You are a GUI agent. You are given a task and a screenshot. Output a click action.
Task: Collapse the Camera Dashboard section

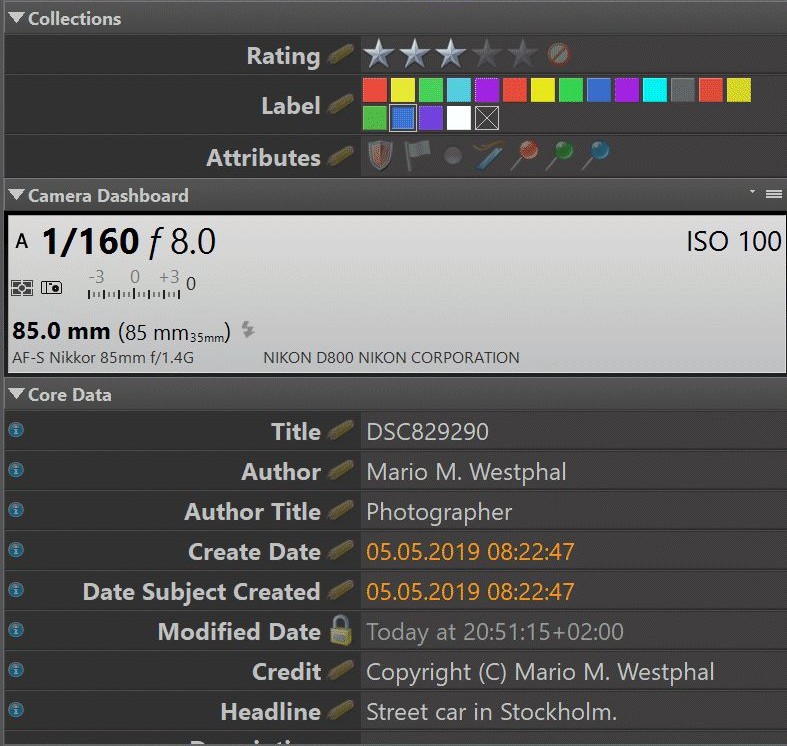pos(16,195)
